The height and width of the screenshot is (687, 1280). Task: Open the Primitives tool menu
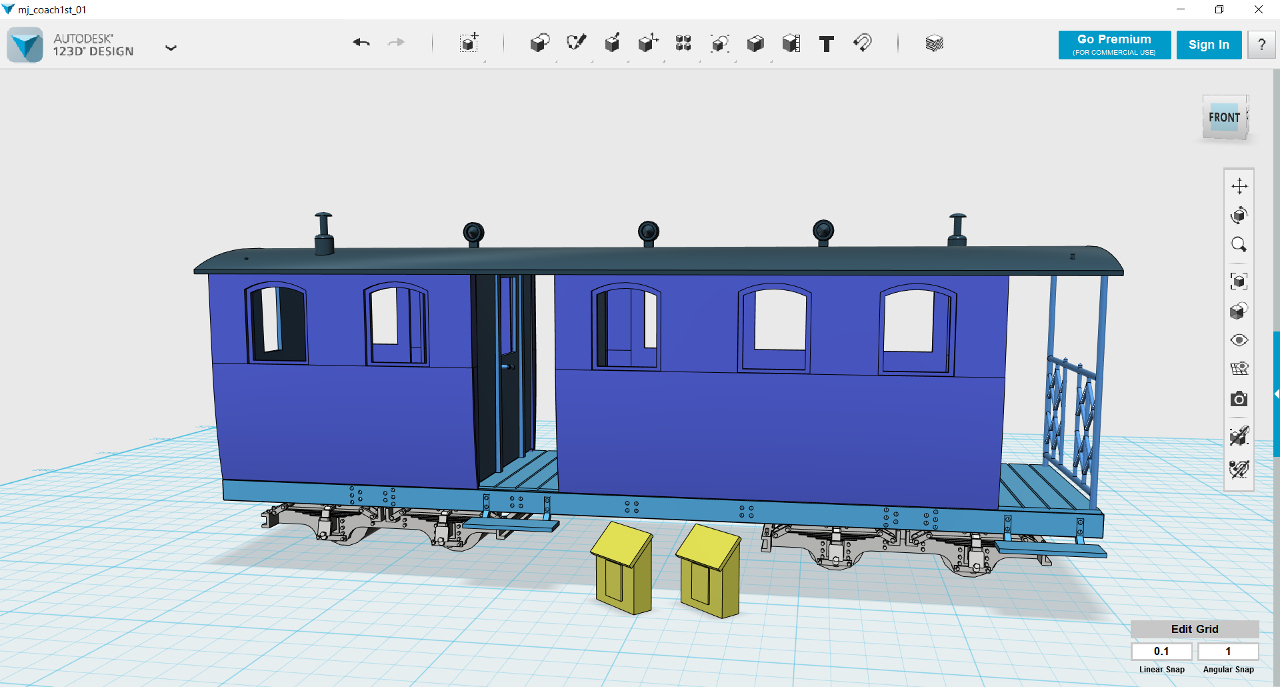(x=540, y=43)
